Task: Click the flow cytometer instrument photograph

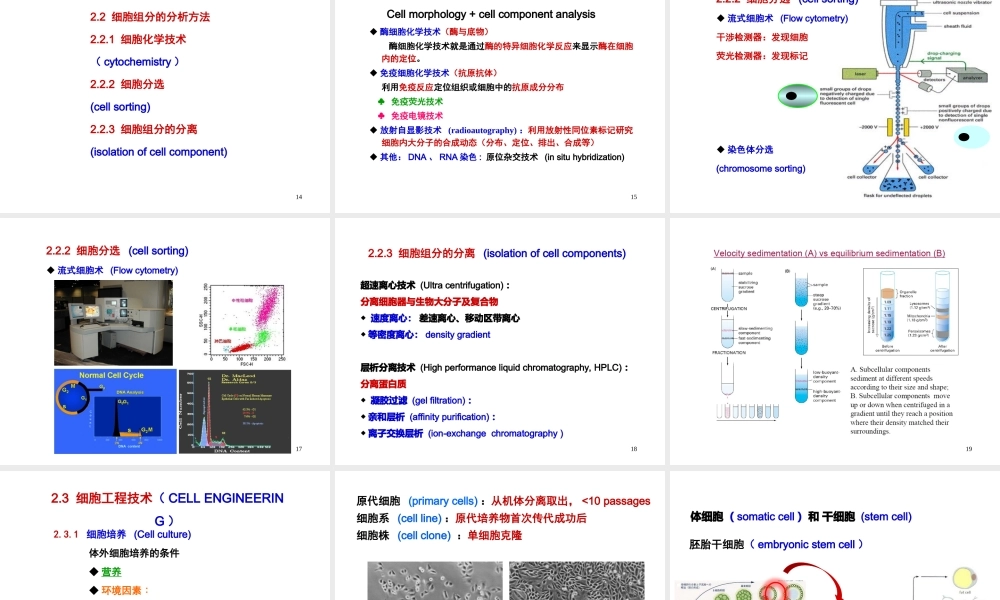Action: point(115,322)
